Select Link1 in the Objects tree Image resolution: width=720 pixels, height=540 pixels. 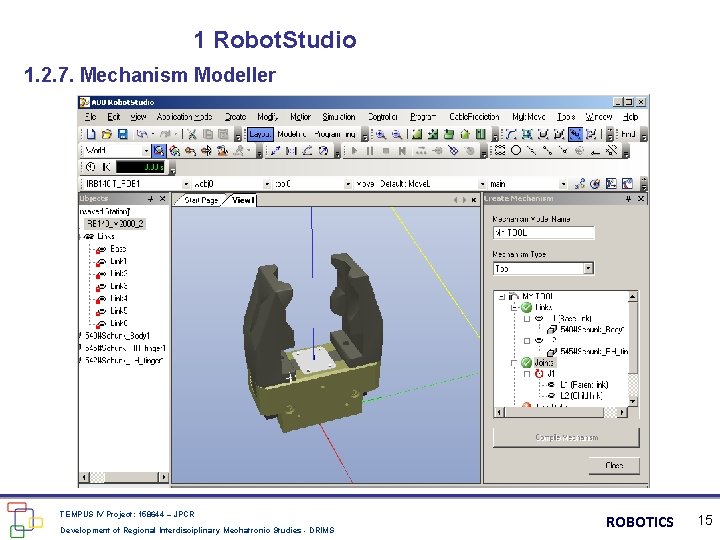118,261
